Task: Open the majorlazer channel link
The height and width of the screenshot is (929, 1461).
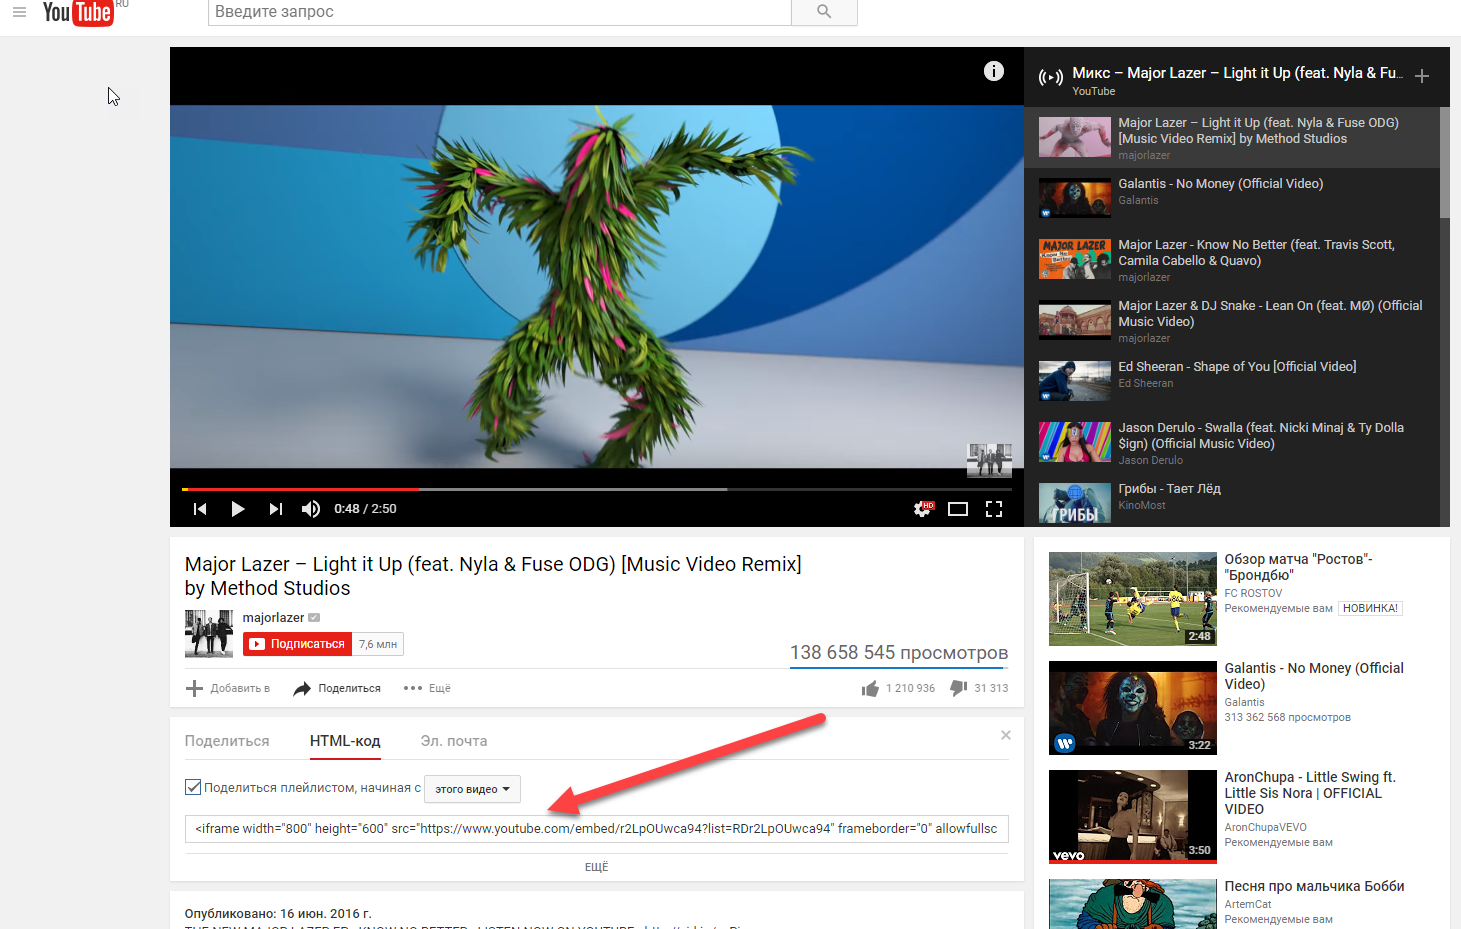Action: coord(273,618)
